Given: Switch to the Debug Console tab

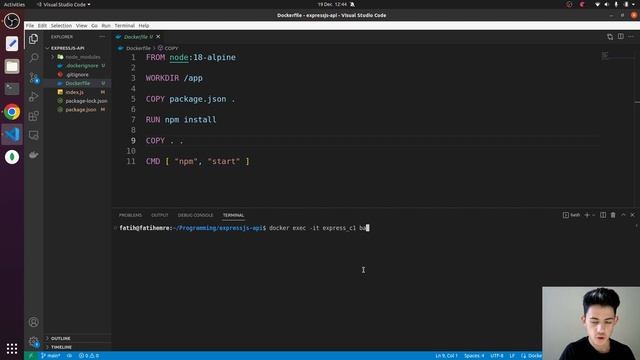Looking at the screenshot, I should tap(195, 215).
